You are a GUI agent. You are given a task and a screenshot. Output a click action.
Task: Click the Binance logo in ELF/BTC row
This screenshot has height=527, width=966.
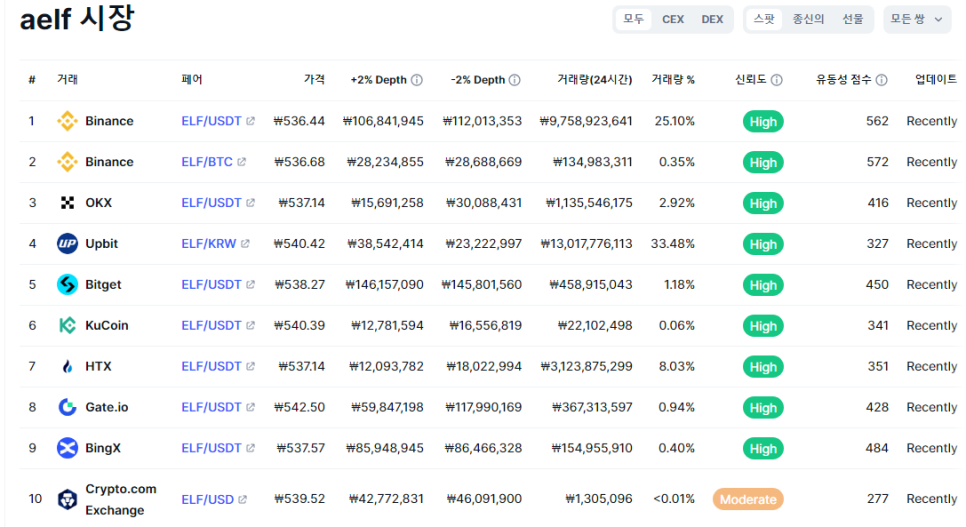click(67, 162)
